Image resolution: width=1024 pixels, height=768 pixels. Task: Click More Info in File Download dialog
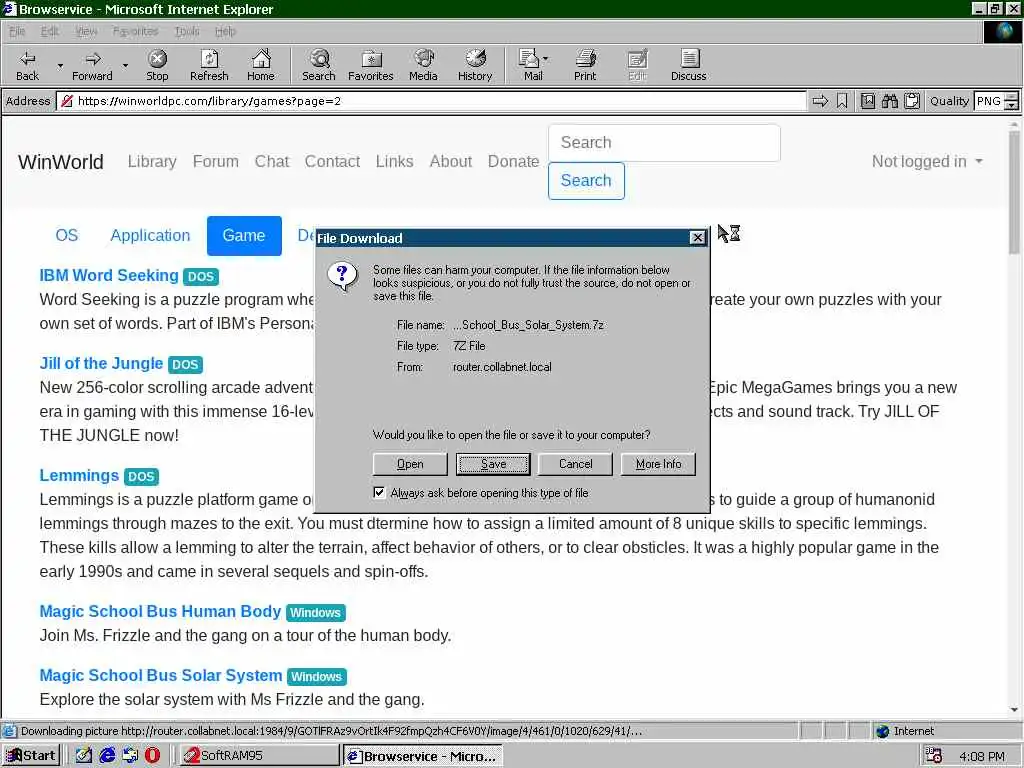658,464
